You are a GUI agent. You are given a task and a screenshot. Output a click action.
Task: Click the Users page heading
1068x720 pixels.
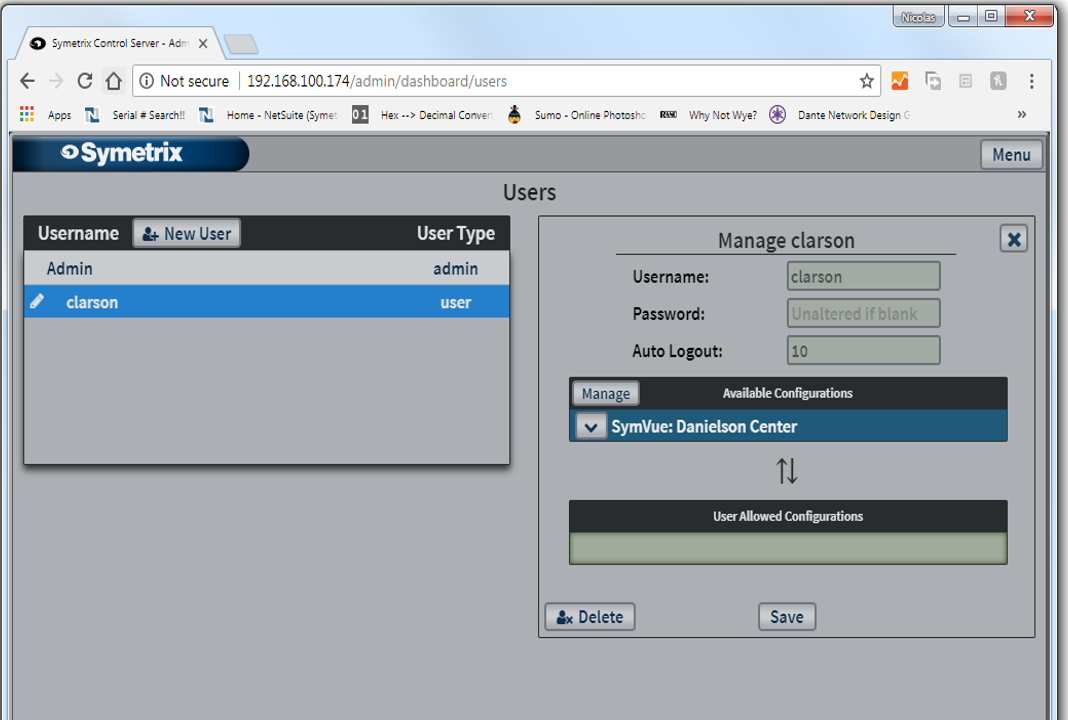click(529, 193)
